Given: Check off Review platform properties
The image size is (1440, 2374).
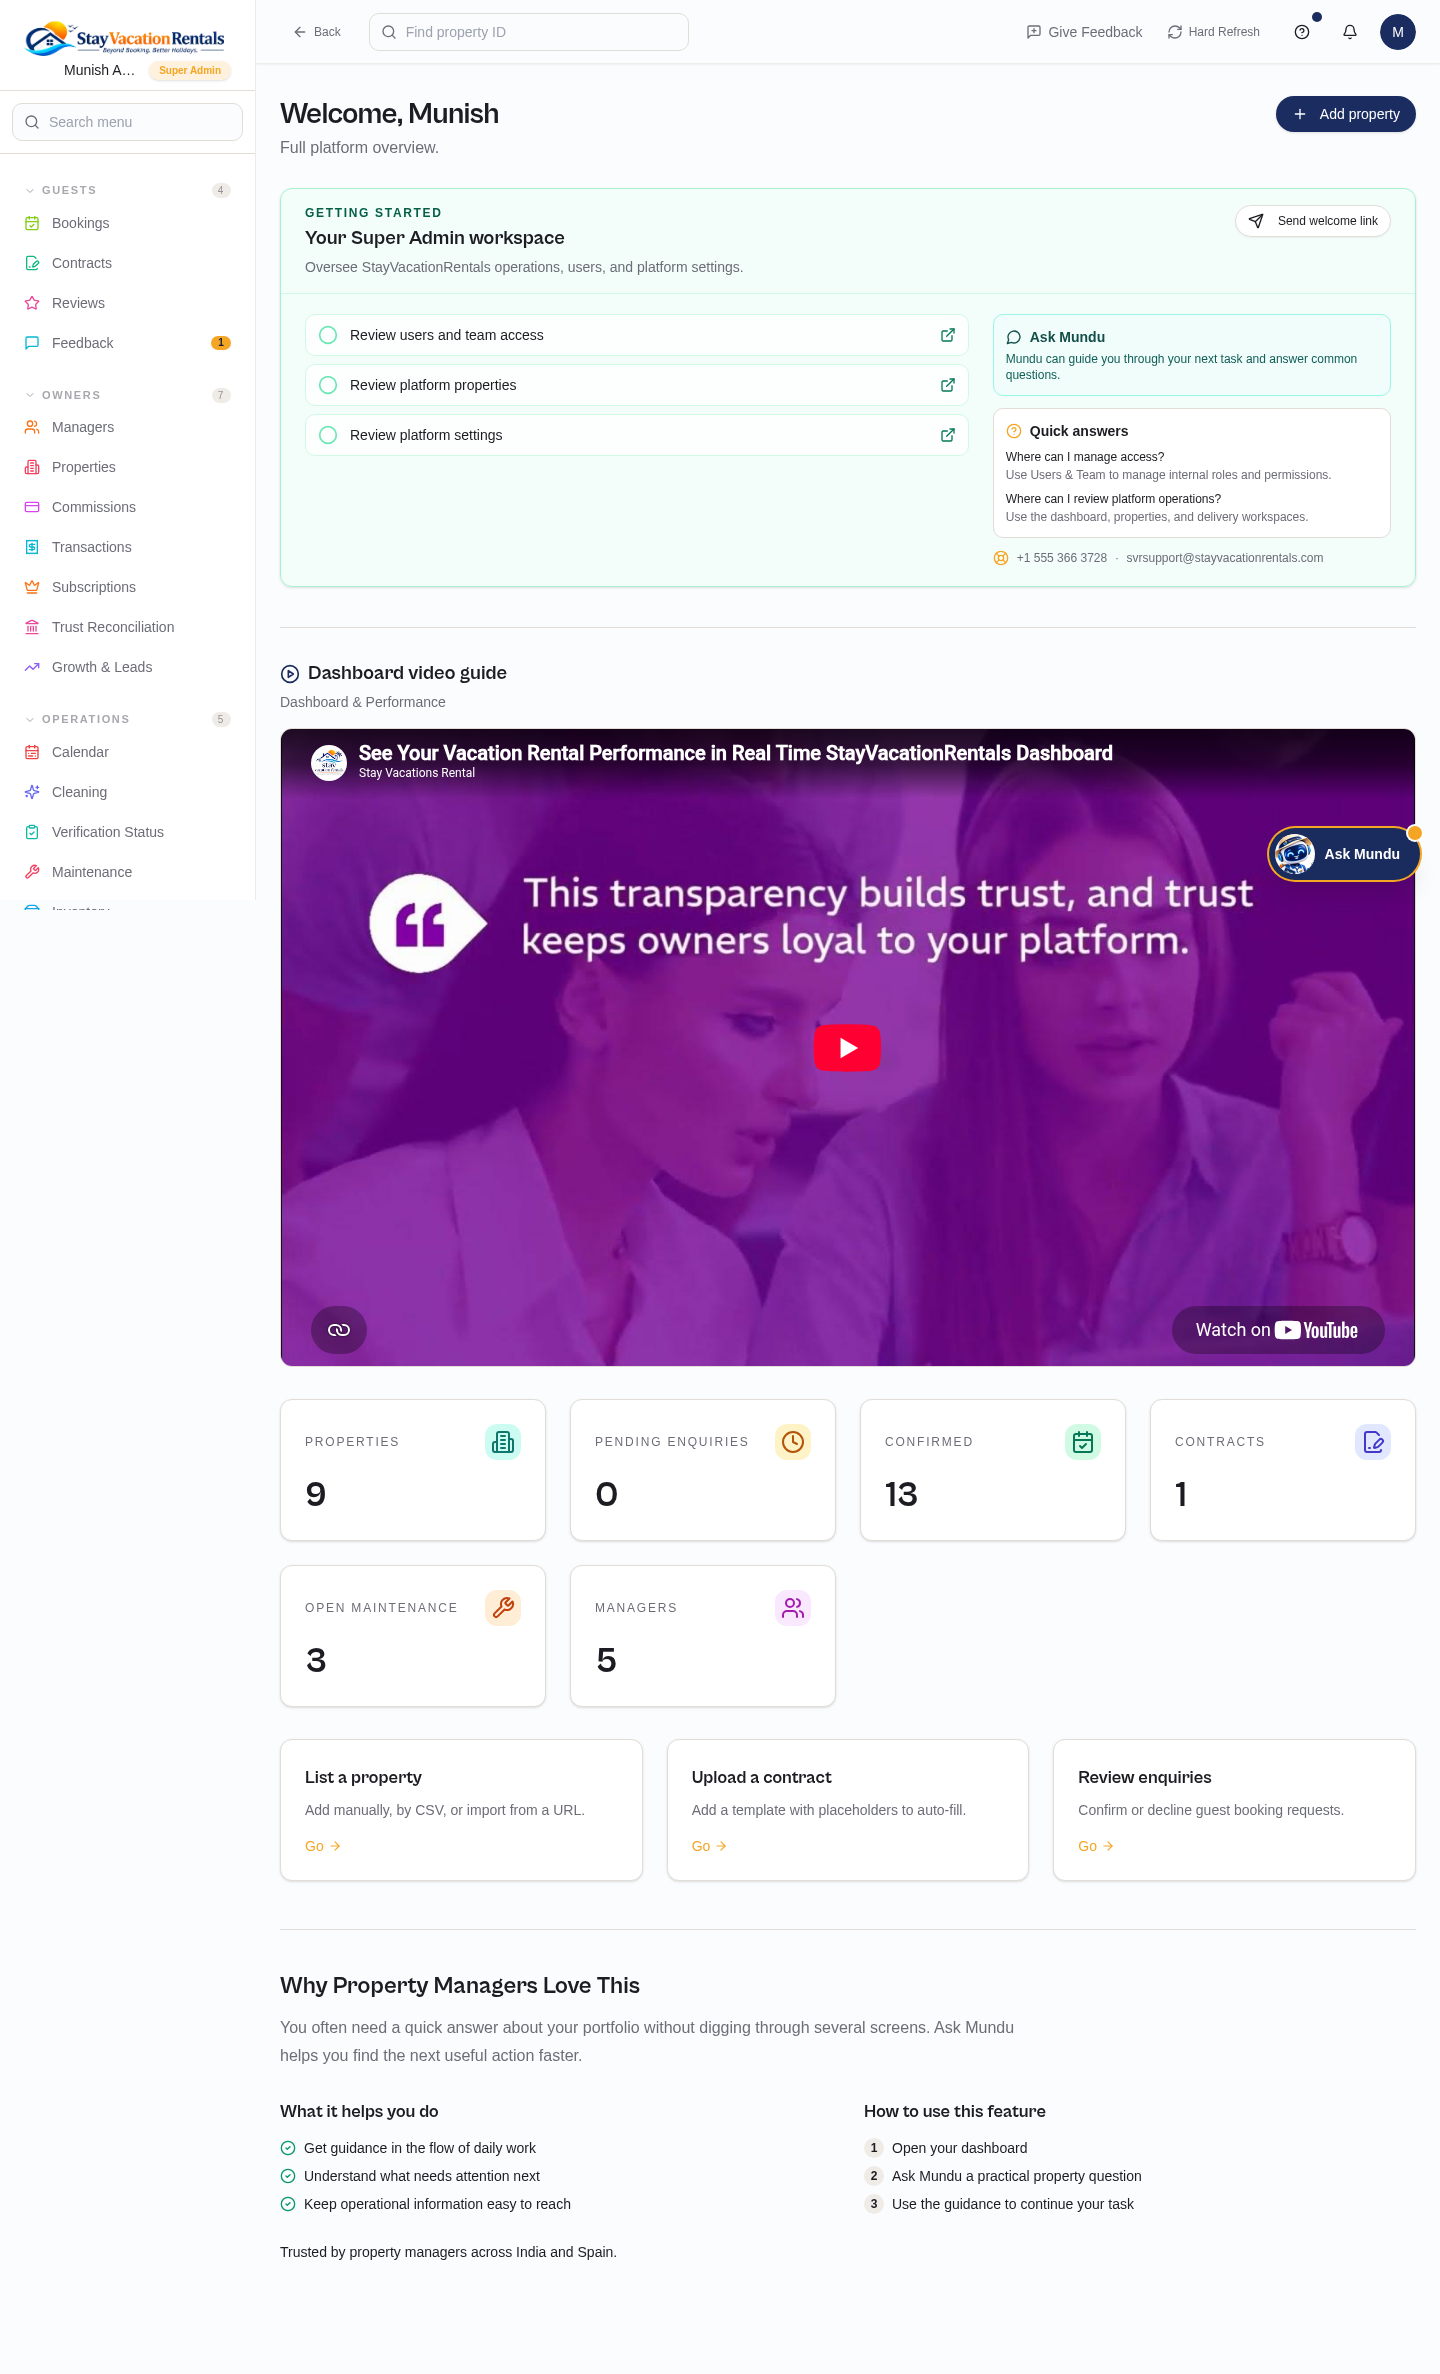Looking at the screenshot, I should click(328, 385).
